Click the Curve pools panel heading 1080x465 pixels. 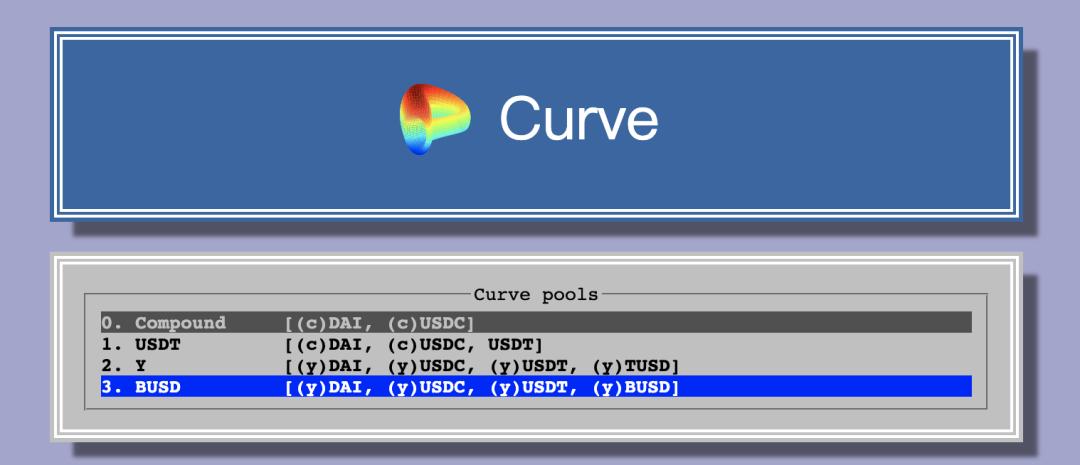[536, 295]
